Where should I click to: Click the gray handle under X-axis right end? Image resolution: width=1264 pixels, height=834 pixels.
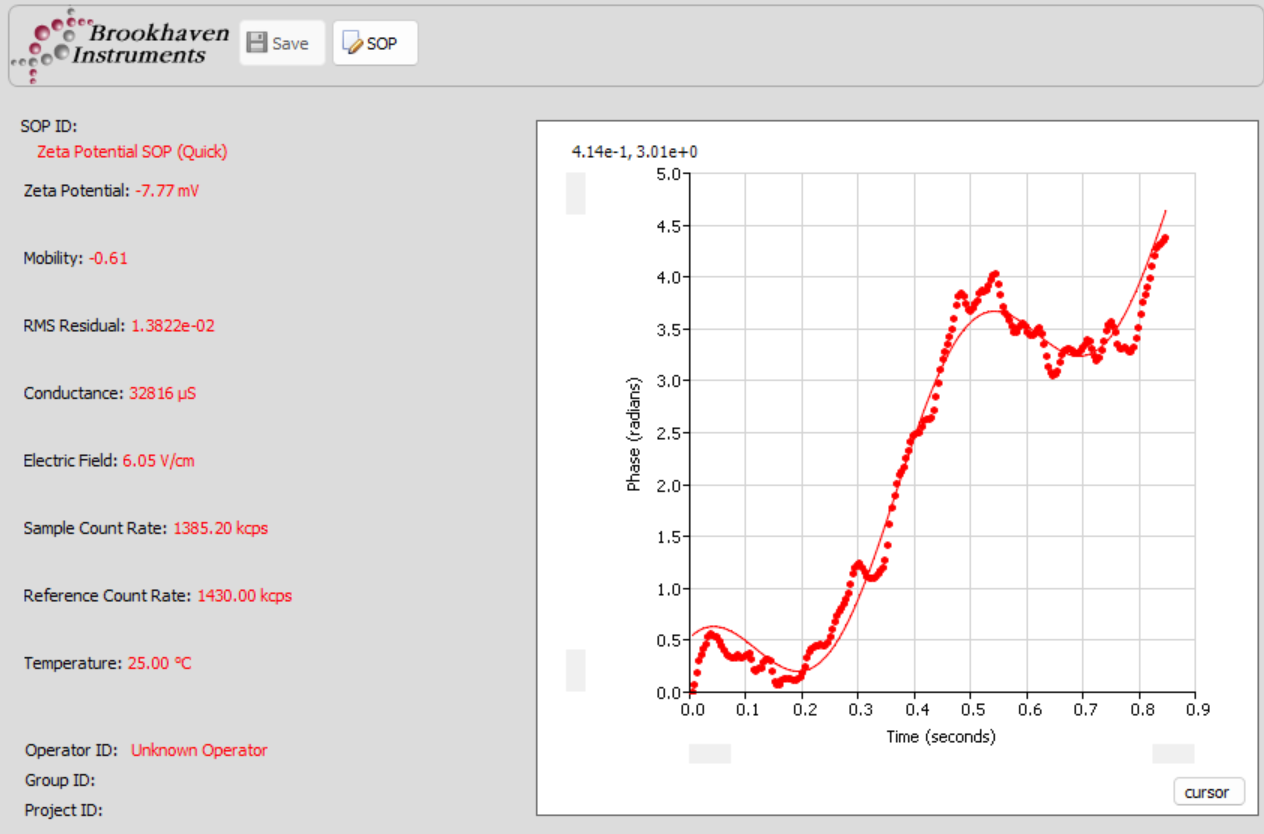coord(1173,753)
